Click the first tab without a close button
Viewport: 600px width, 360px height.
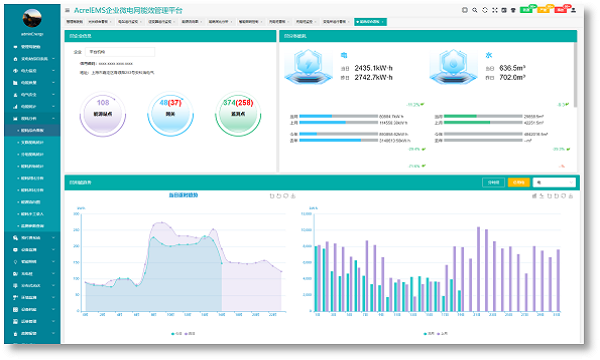[74, 22]
